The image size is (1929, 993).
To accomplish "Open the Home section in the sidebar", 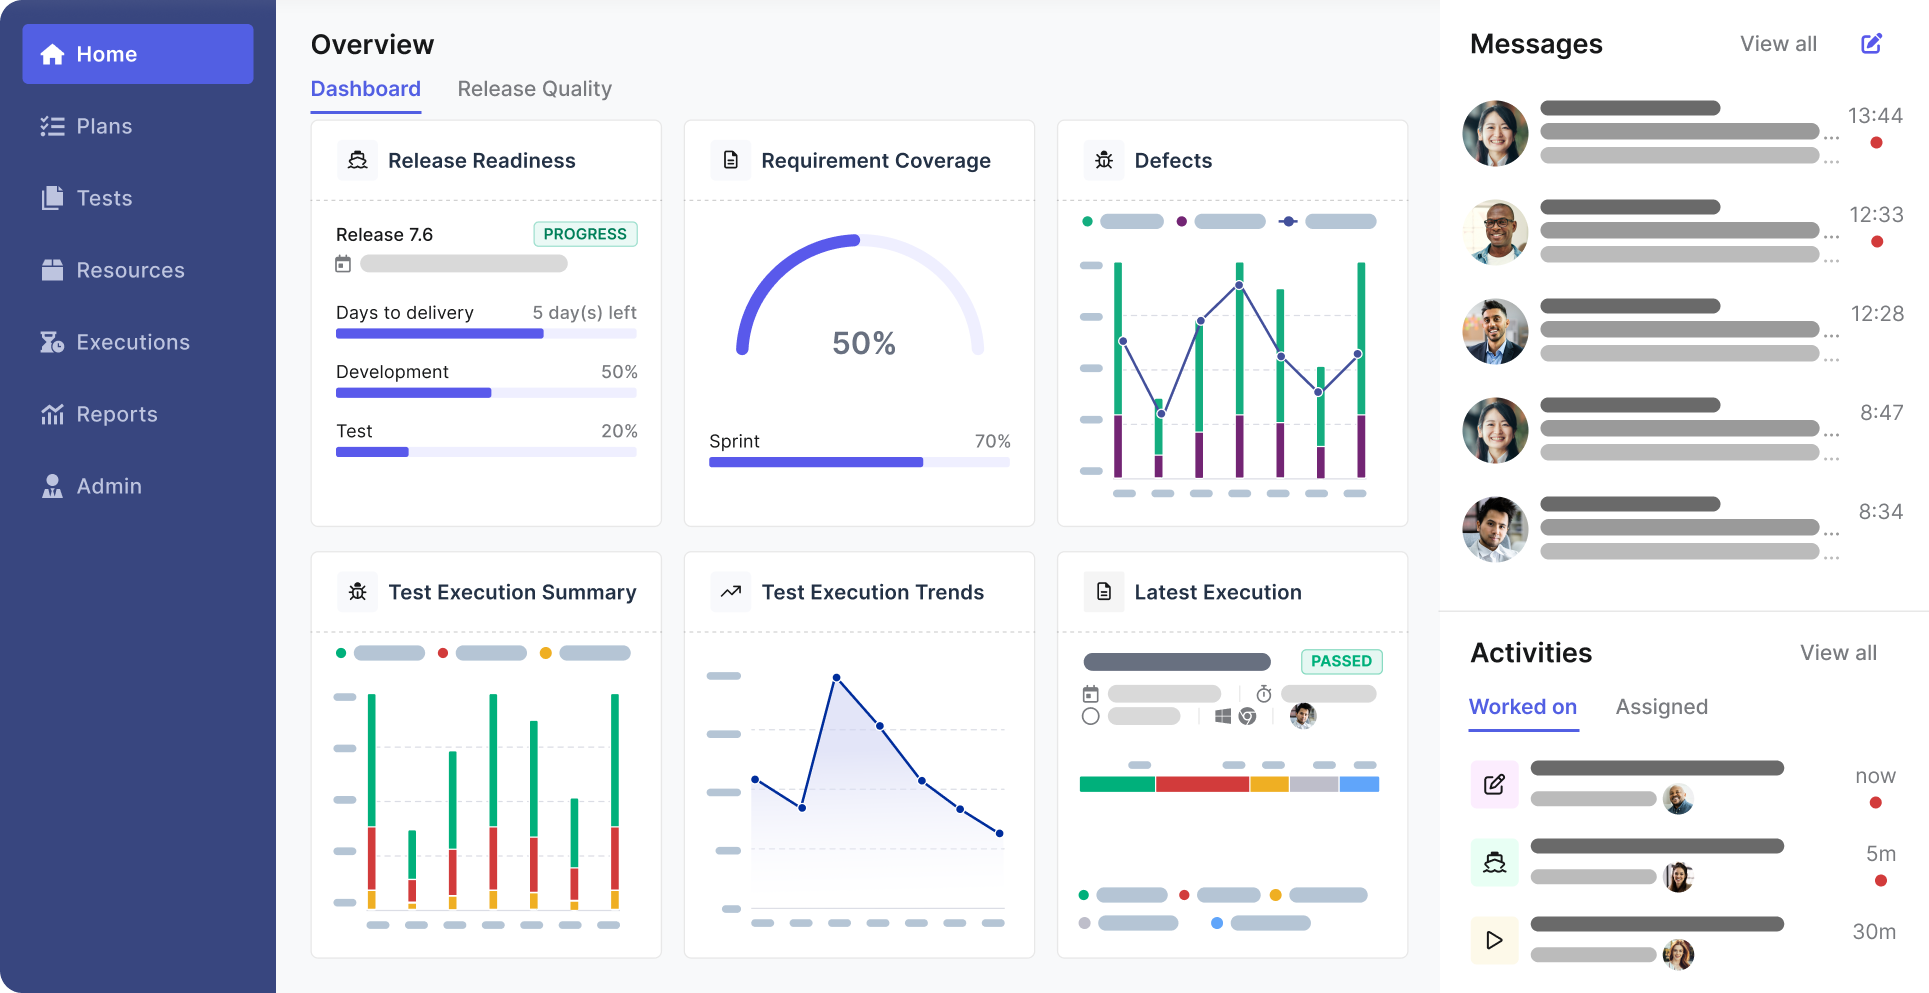I will 51,54.
